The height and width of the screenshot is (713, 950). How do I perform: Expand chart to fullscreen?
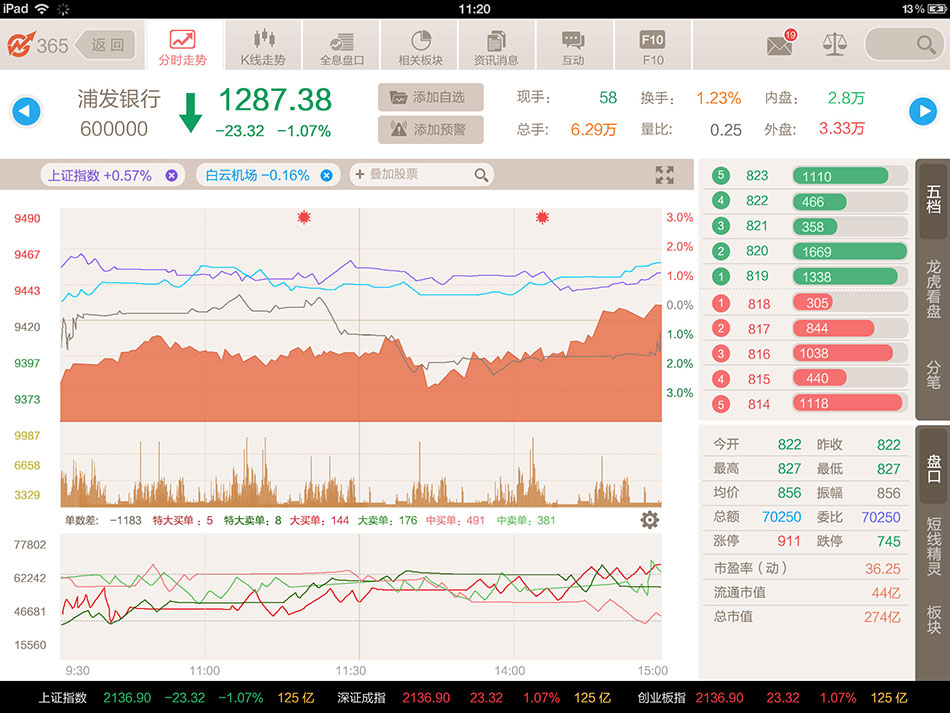[665, 175]
